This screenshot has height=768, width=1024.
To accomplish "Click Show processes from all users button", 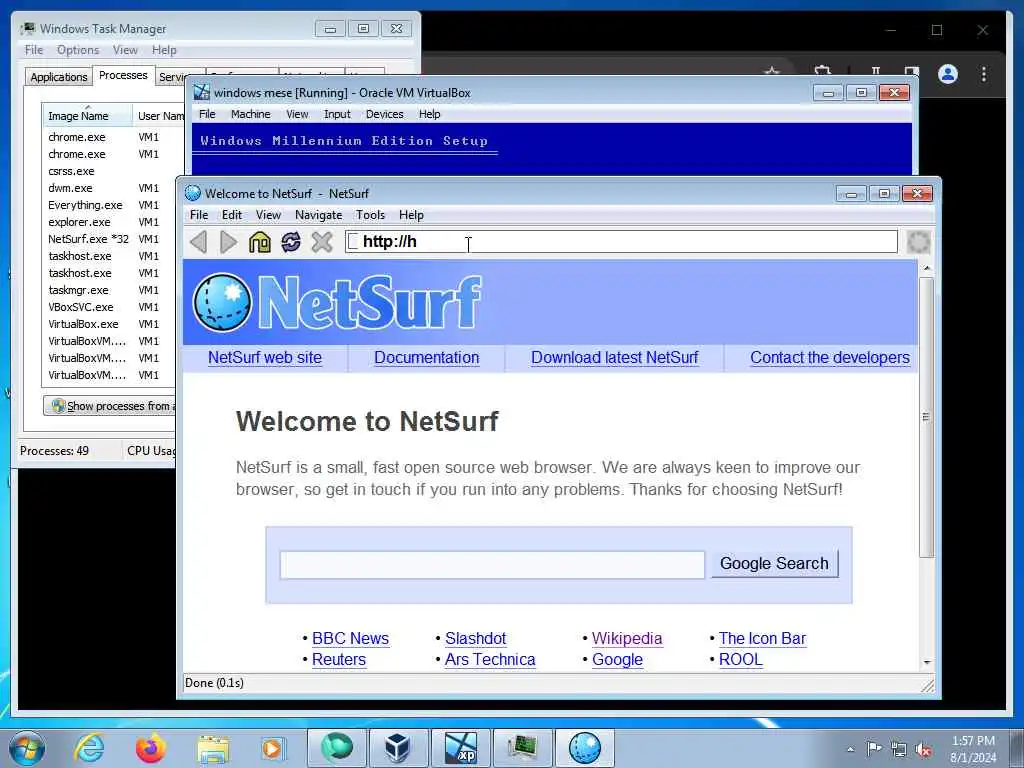I will [x=111, y=406].
